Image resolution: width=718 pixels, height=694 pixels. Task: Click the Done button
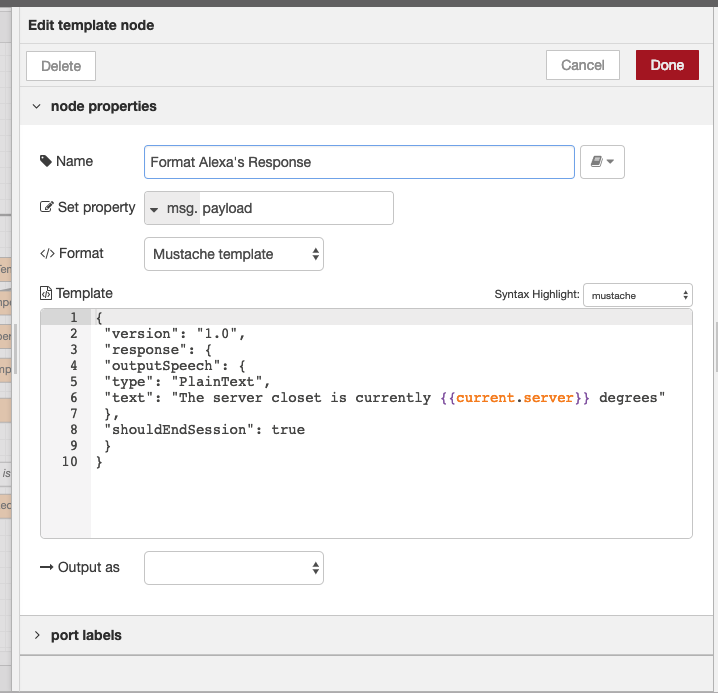point(667,65)
